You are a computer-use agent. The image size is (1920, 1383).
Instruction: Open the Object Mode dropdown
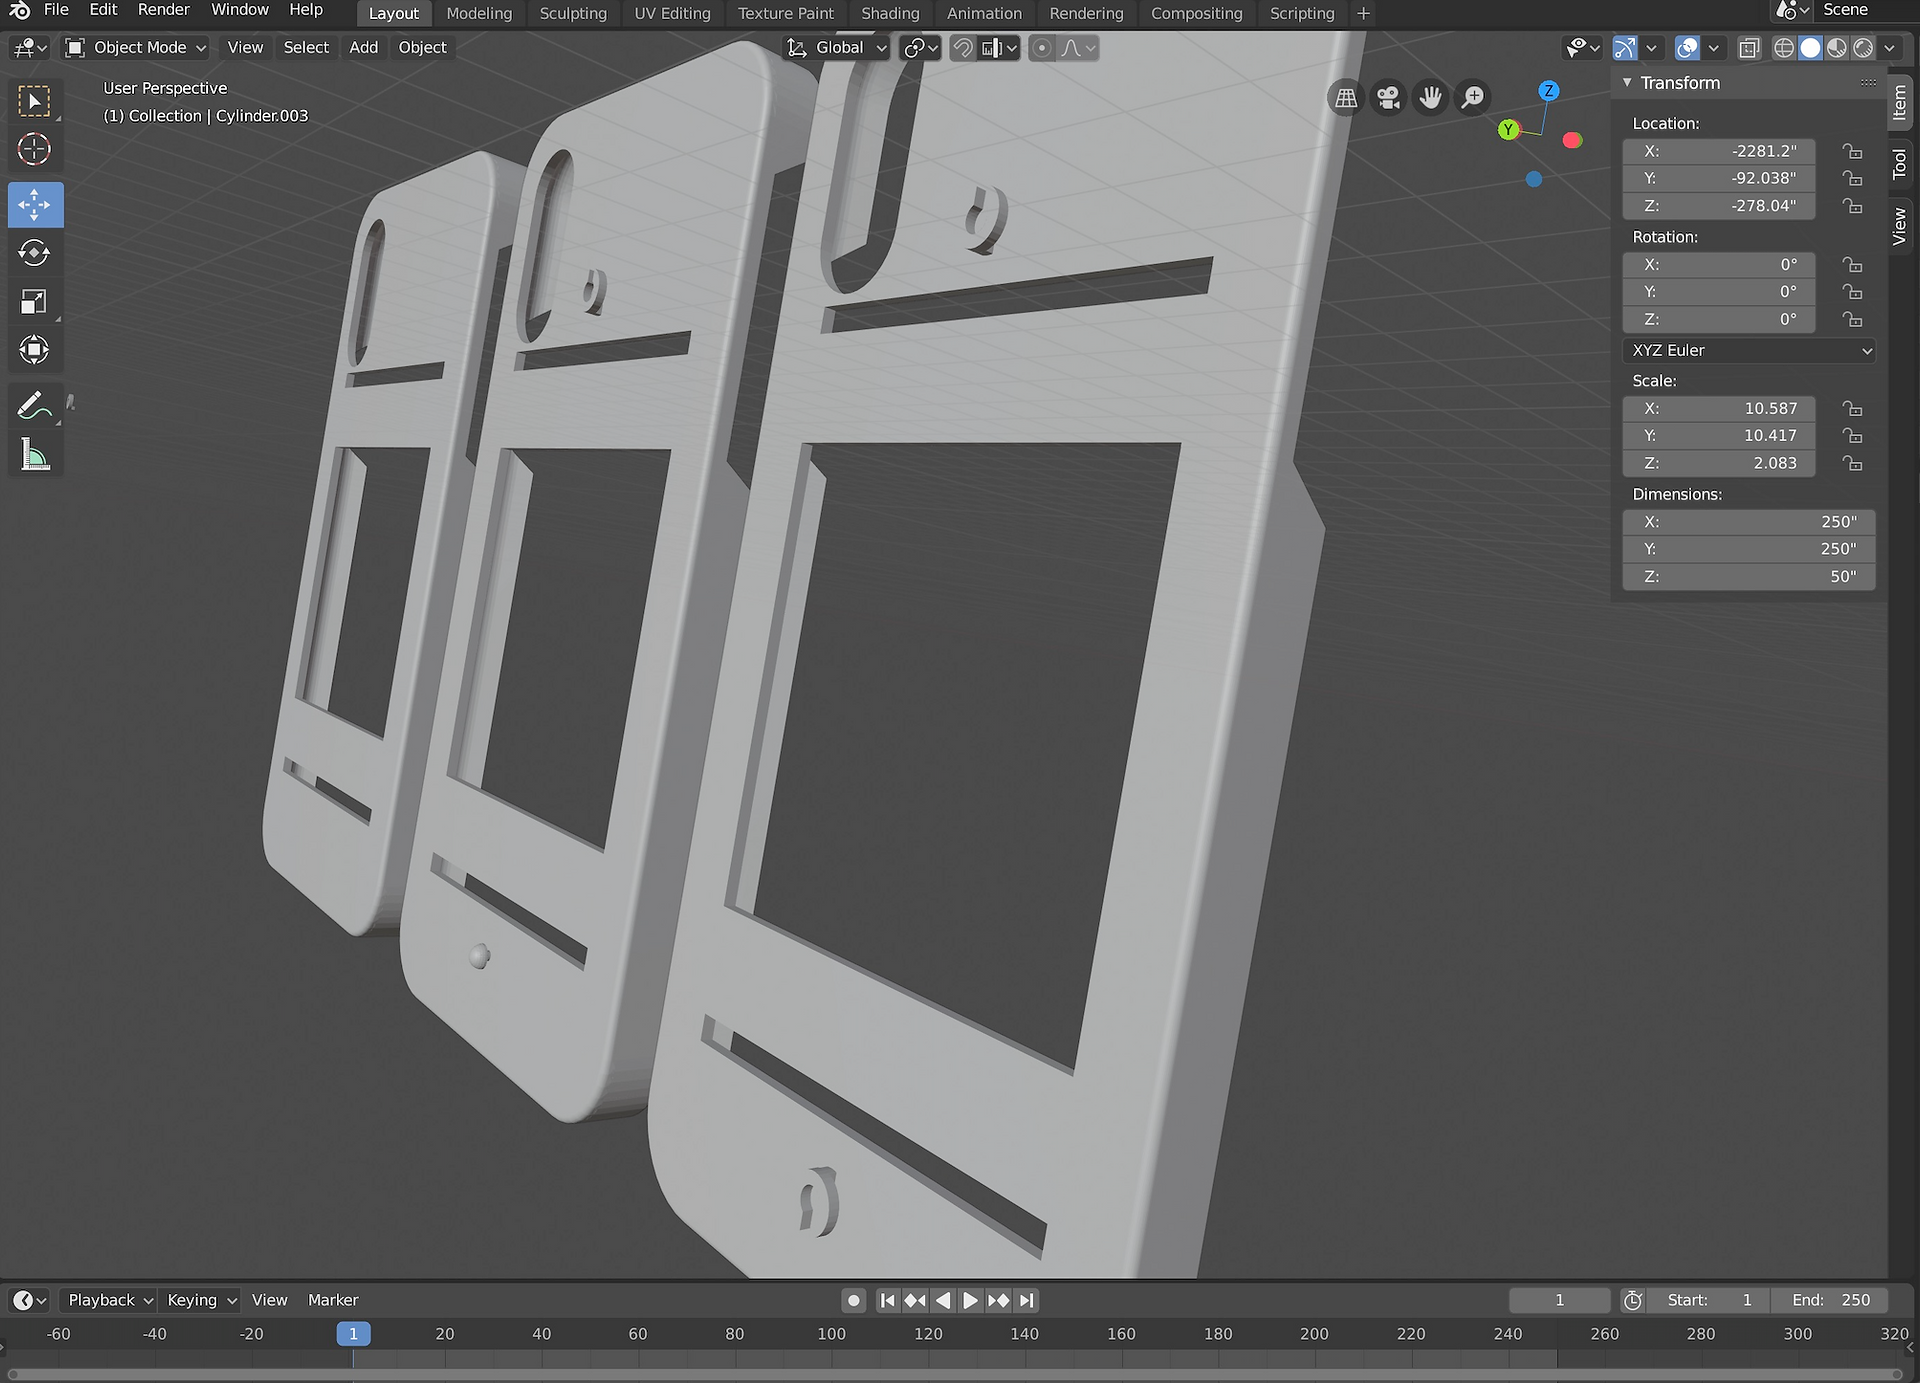pos(136,48)
